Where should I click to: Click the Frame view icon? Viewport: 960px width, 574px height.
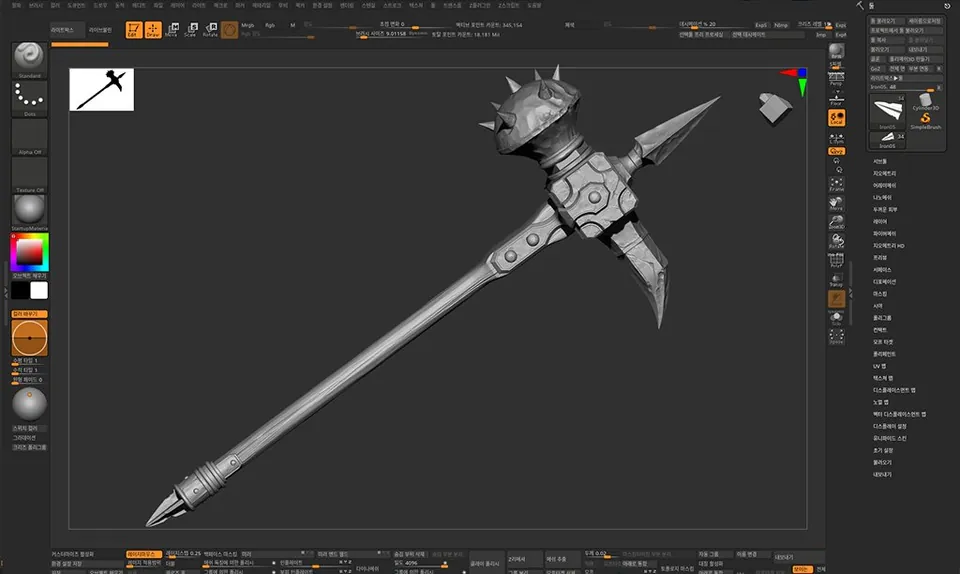pos(836,184)
